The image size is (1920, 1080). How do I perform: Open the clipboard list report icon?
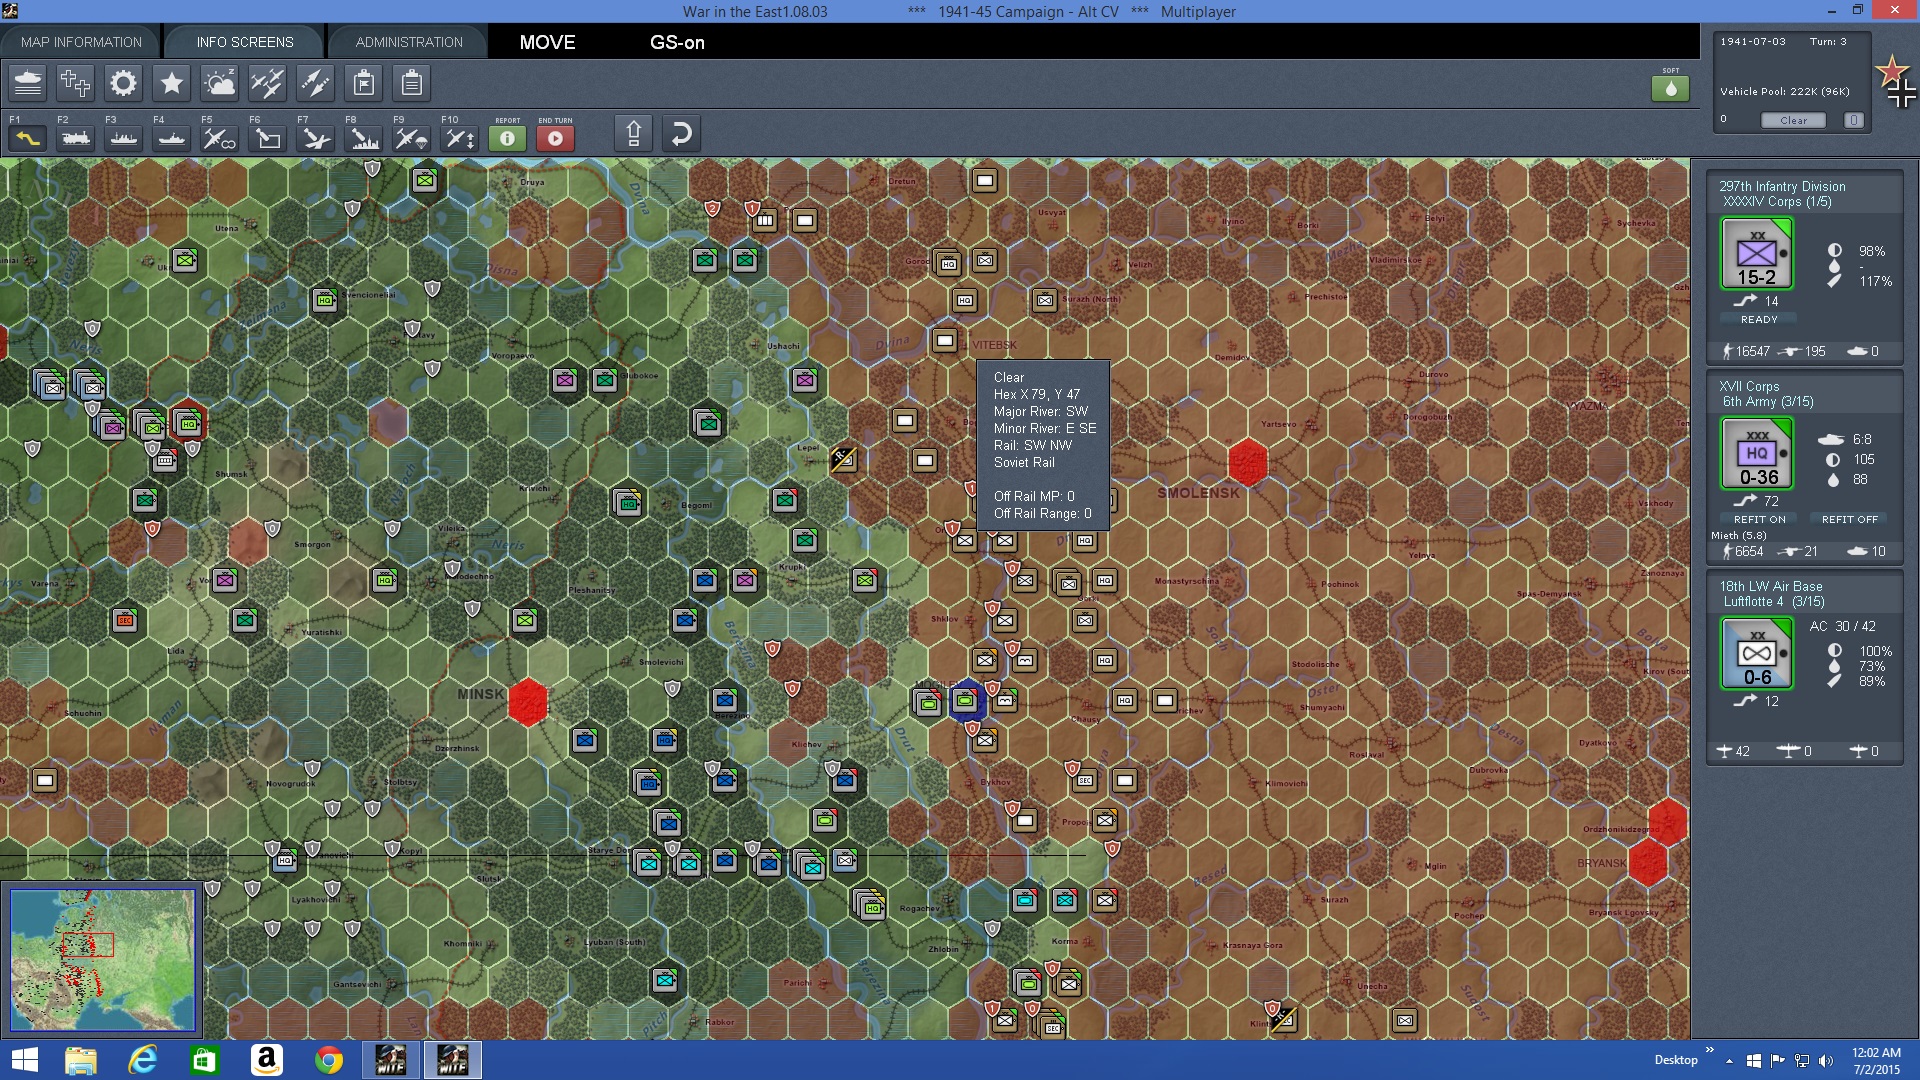pyautogui.click(x=412, y=83)
